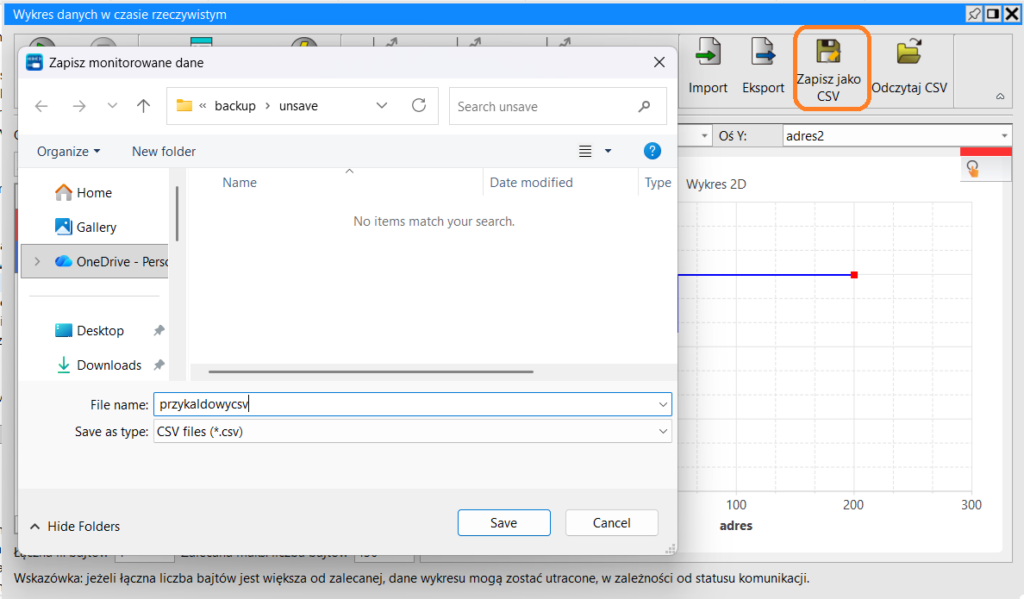Click the Cancel button

611,523
